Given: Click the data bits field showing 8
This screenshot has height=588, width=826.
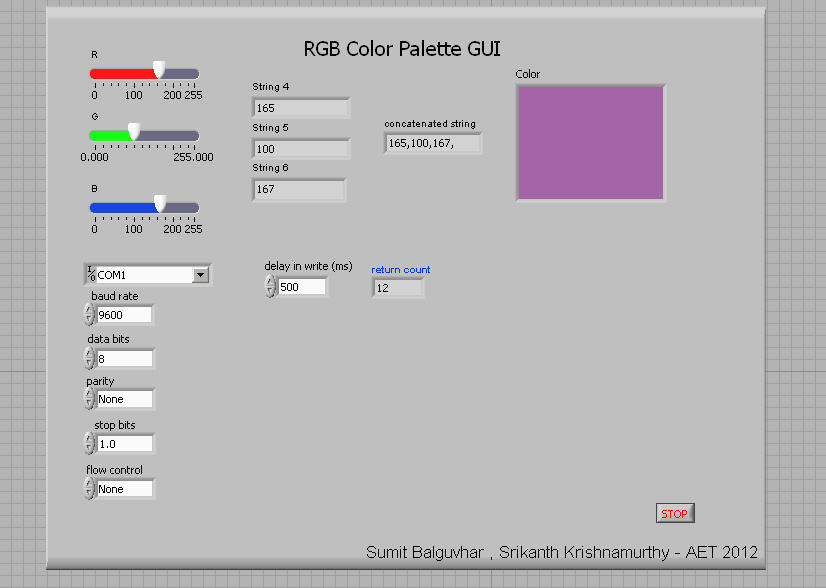Looking at the screenshot, I should click(125, 359).
